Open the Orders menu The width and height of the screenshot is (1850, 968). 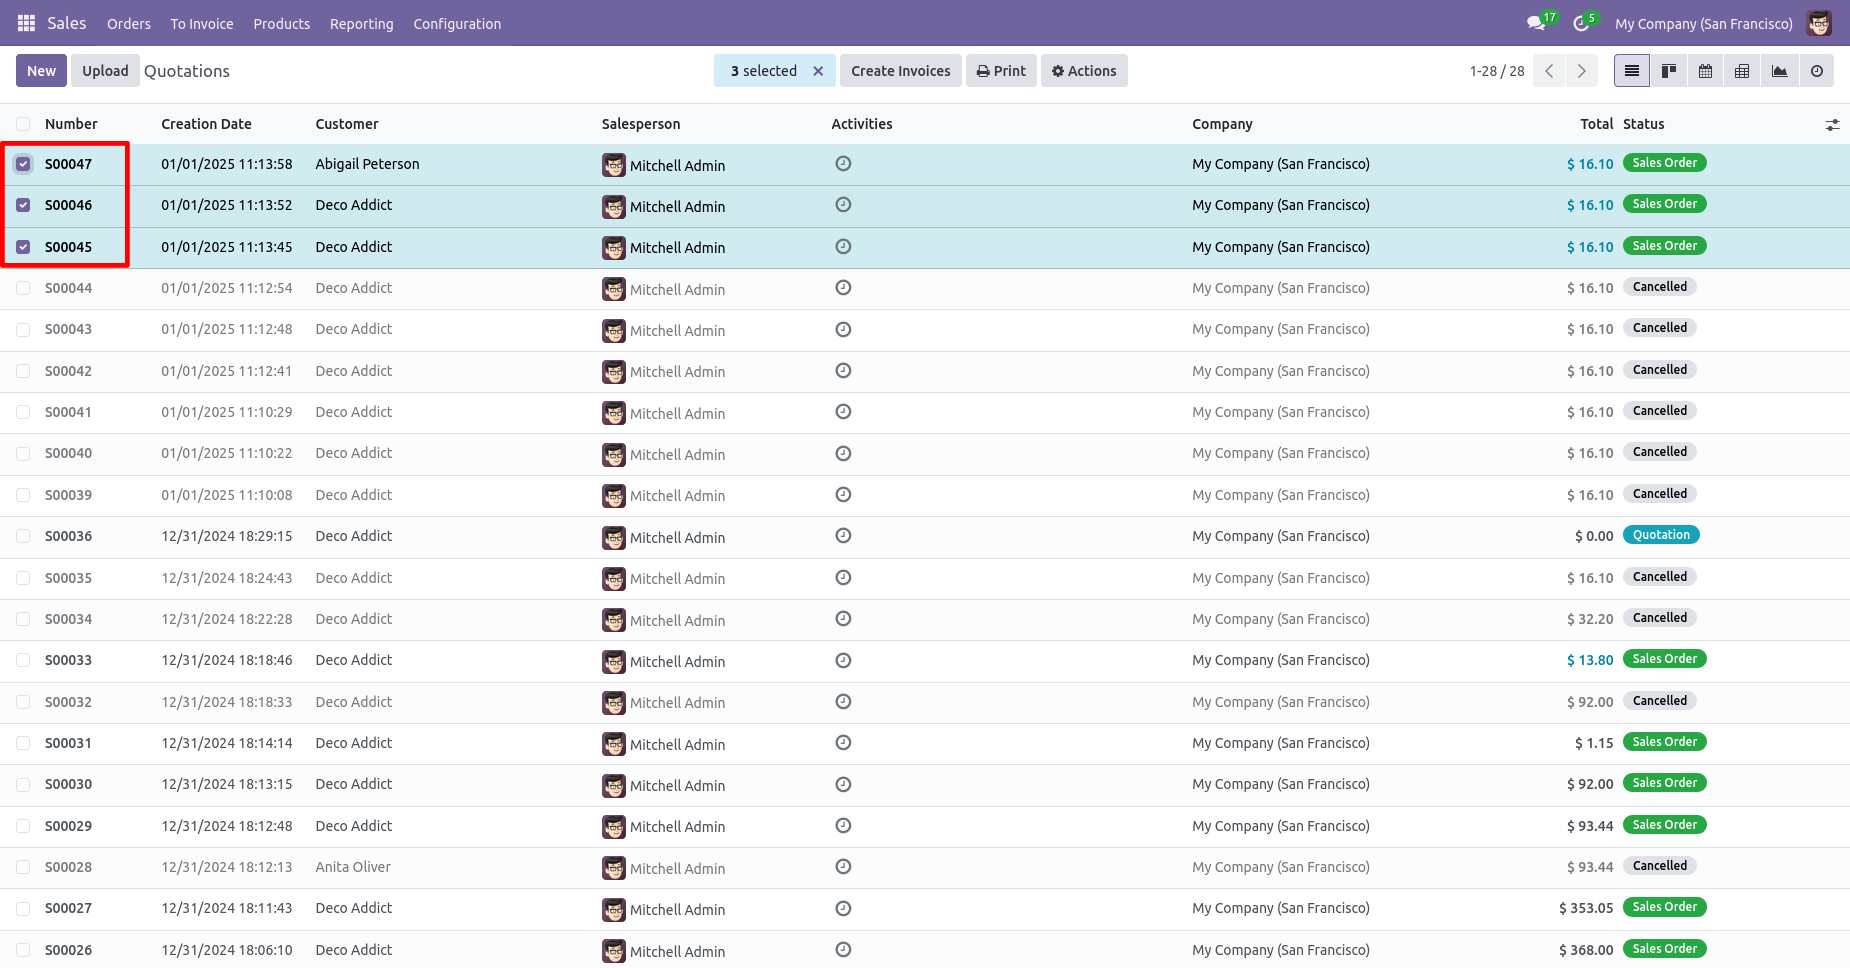(129, 24)
